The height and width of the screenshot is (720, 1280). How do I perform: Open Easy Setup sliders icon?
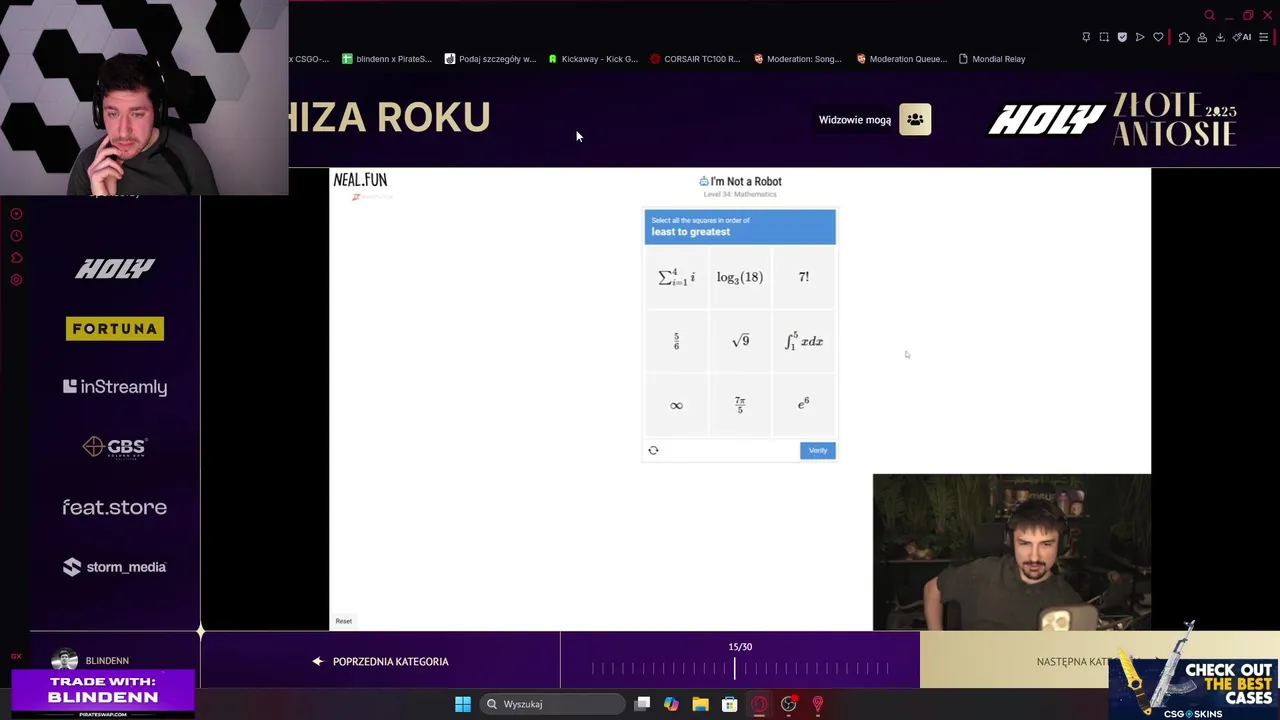[1264, 37]
